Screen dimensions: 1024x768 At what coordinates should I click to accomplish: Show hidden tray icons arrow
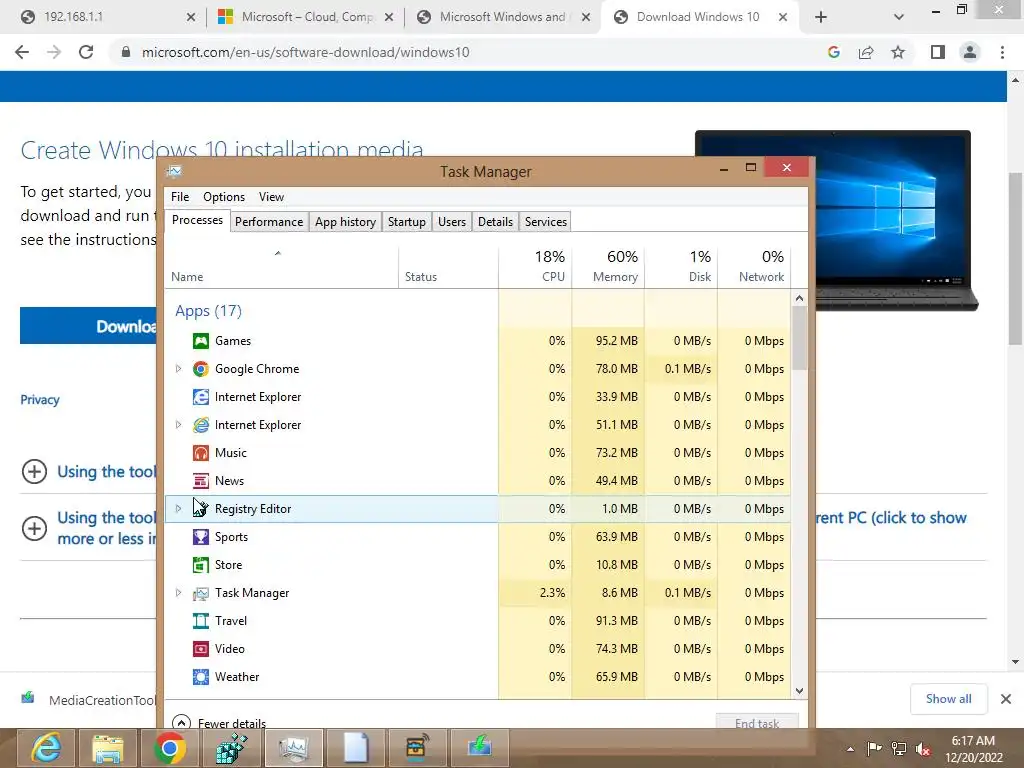(x=850, y=749)
